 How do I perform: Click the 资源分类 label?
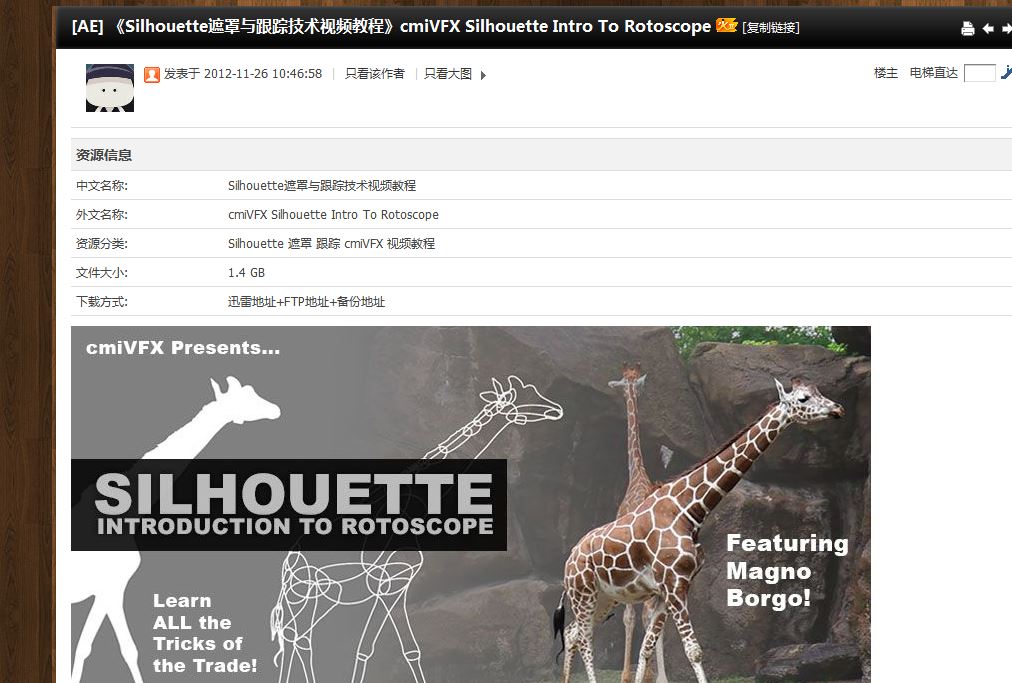102,244
